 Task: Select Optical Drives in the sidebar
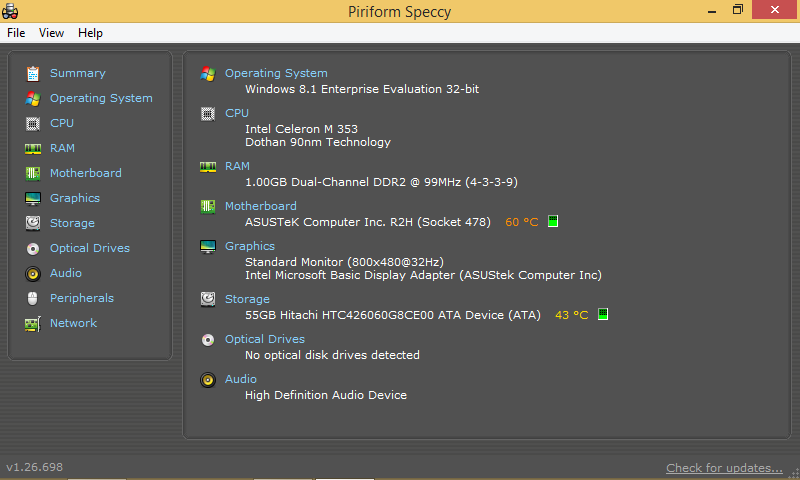click(x=90, y=248)
